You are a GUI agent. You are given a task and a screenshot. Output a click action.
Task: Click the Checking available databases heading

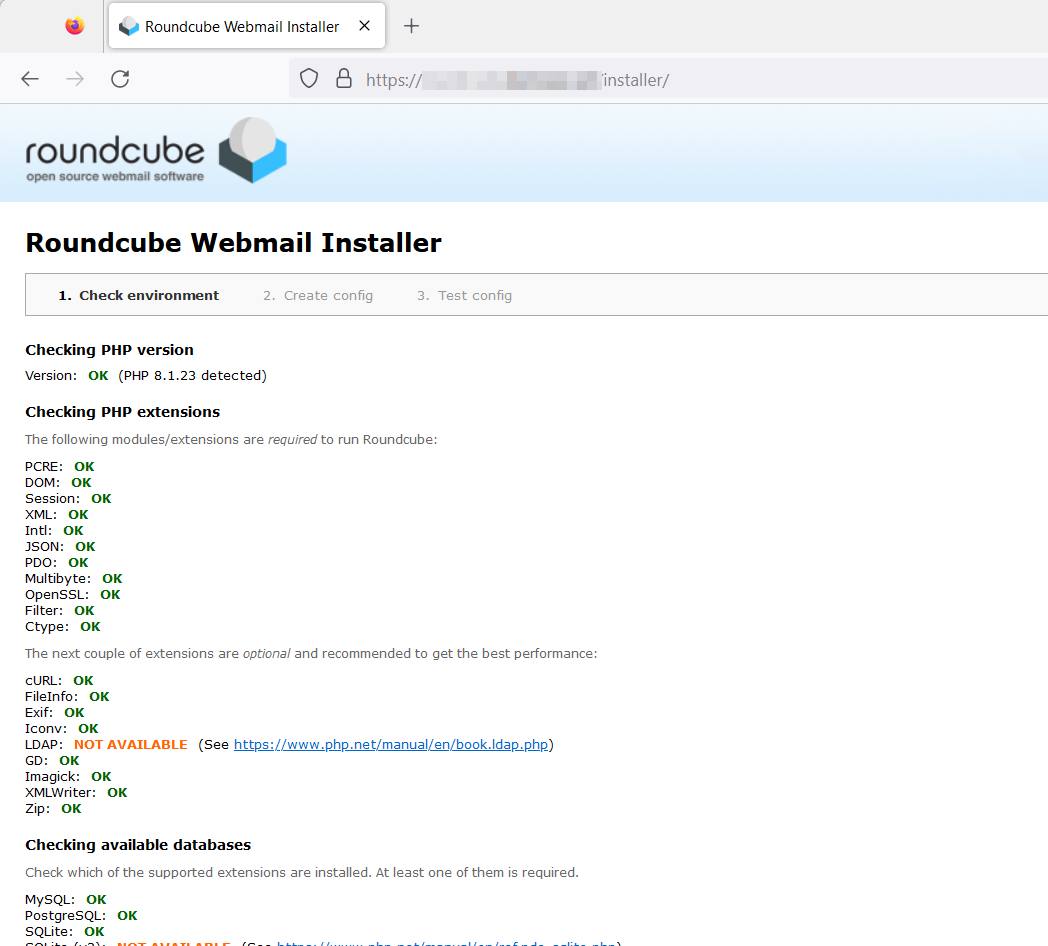click(x=138, y=845)
